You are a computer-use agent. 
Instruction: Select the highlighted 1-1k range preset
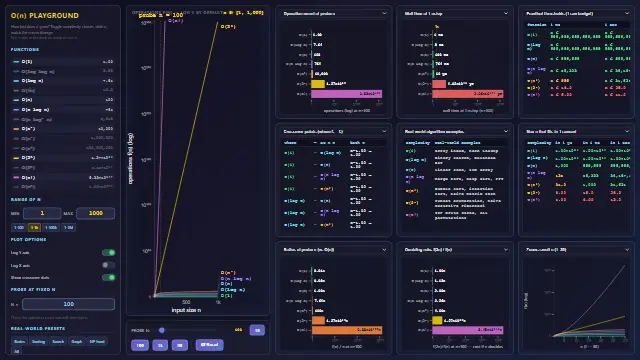(34, 228)
